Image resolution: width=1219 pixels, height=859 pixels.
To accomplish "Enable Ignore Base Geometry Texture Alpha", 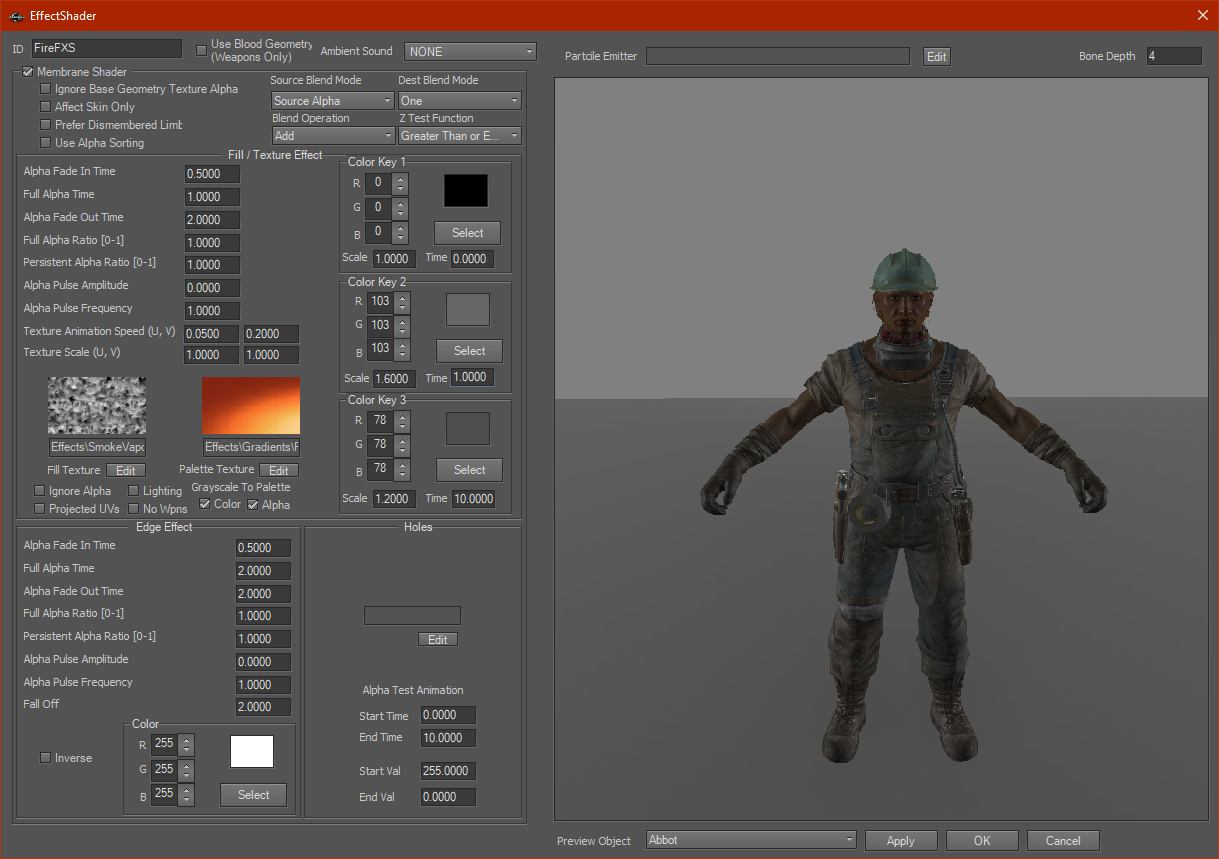I will [45, 89].
